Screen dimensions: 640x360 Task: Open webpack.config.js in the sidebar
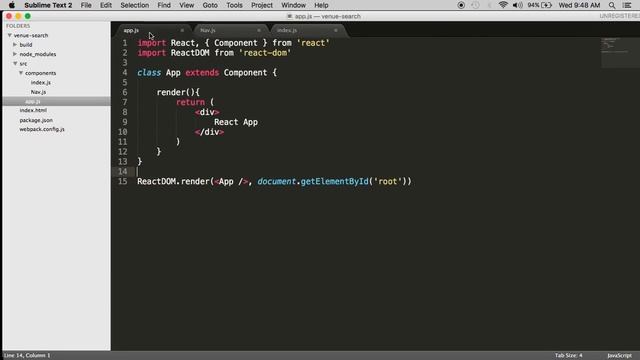pyautogui.click(x=42, y=129)
